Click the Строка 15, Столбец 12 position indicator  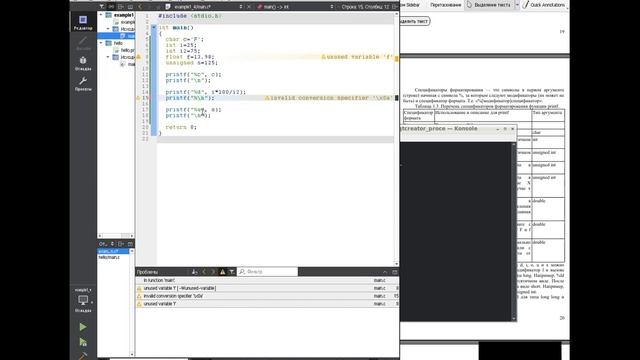point(364,7)
